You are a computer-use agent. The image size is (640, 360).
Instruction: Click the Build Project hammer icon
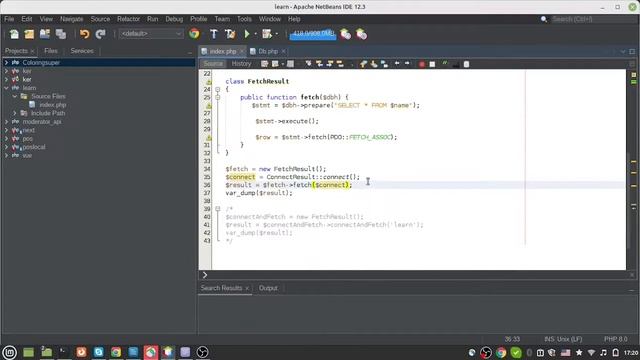pyautogui.click(x=213, y=34)
